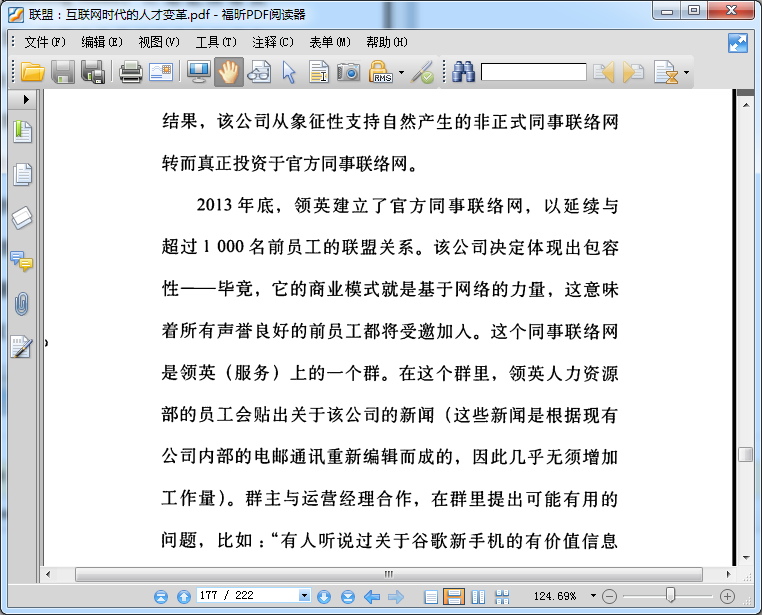This screenshot has height=615, width=762.
Task: Click the full screen monitor icon
Action: click(x=199, y=72)
